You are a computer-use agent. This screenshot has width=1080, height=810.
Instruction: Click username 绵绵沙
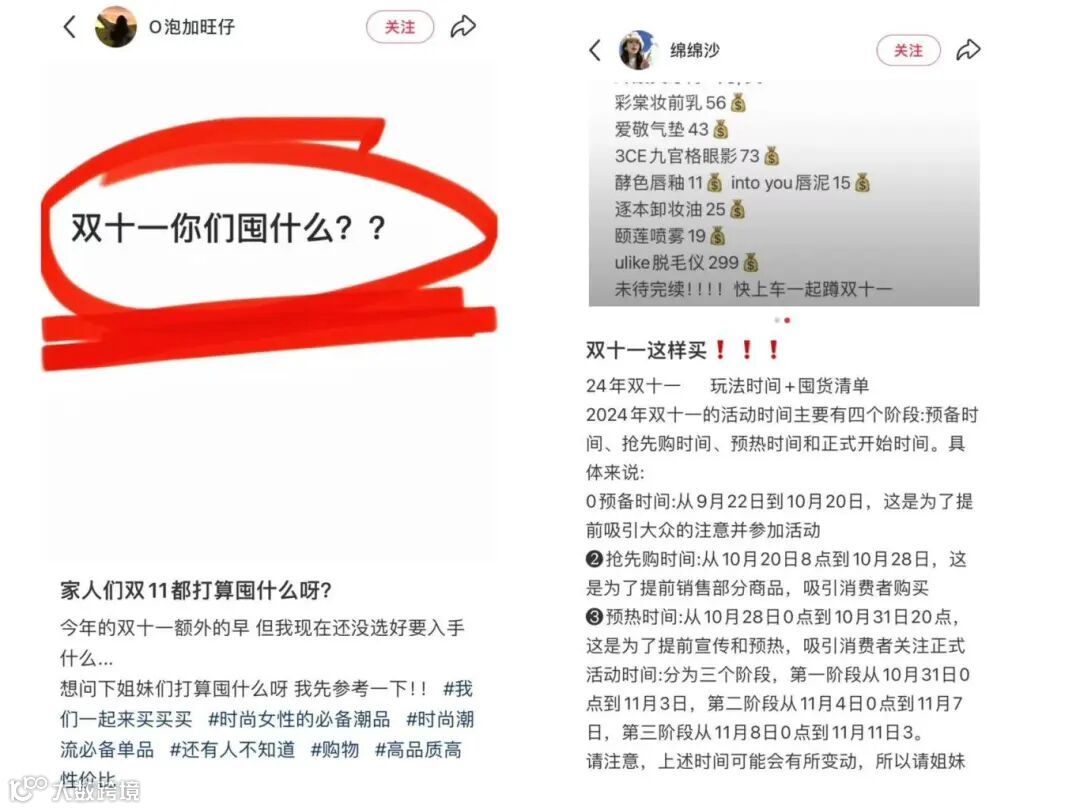(695, 50)
